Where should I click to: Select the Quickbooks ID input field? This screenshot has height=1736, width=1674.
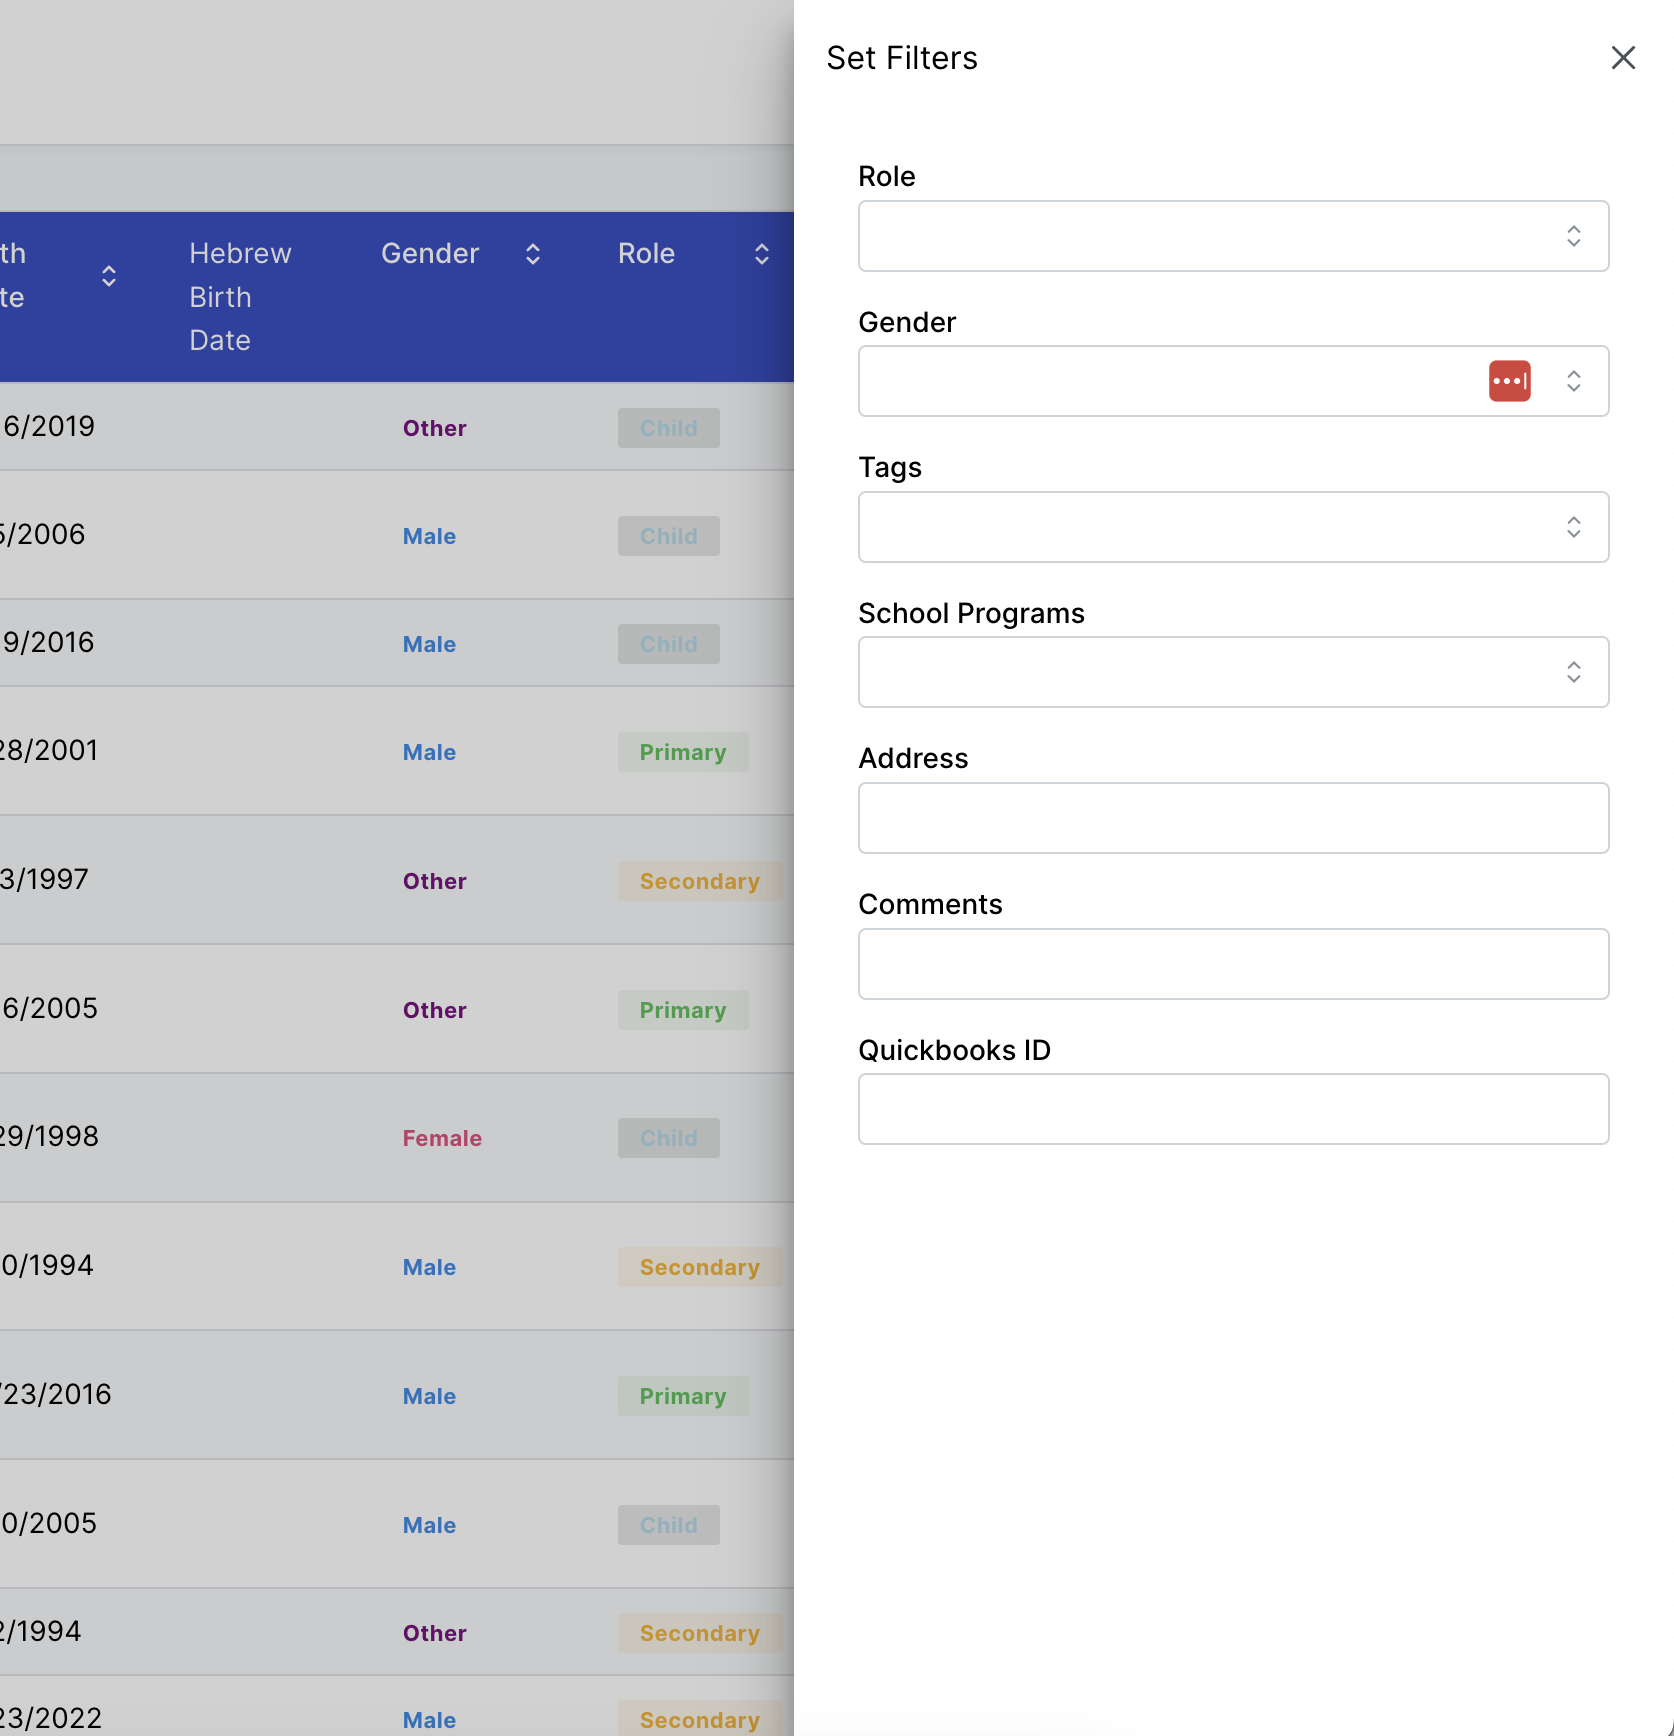[x=1233, y=1109]
